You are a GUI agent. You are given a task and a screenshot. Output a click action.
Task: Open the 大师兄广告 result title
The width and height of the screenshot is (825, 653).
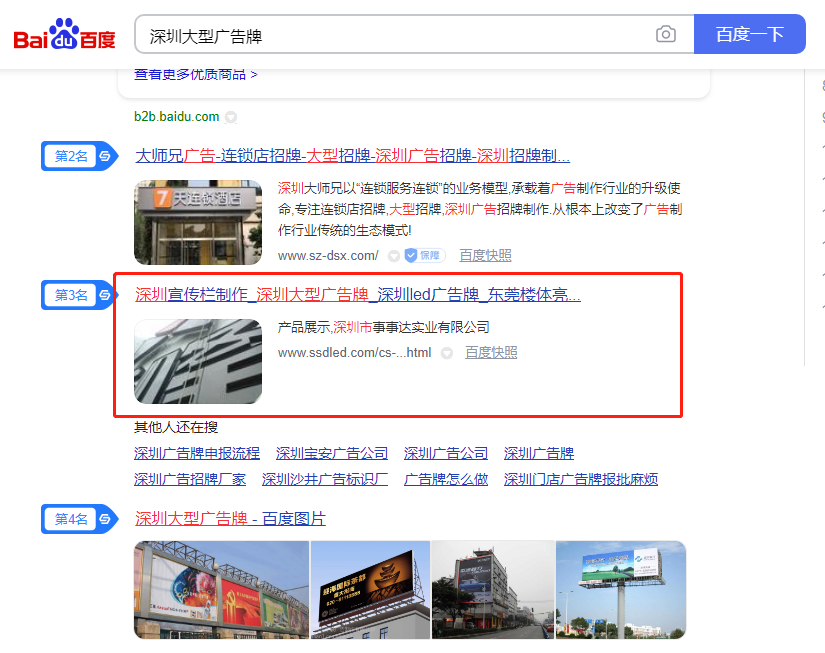pyautogui.click(x=353, y=156)
